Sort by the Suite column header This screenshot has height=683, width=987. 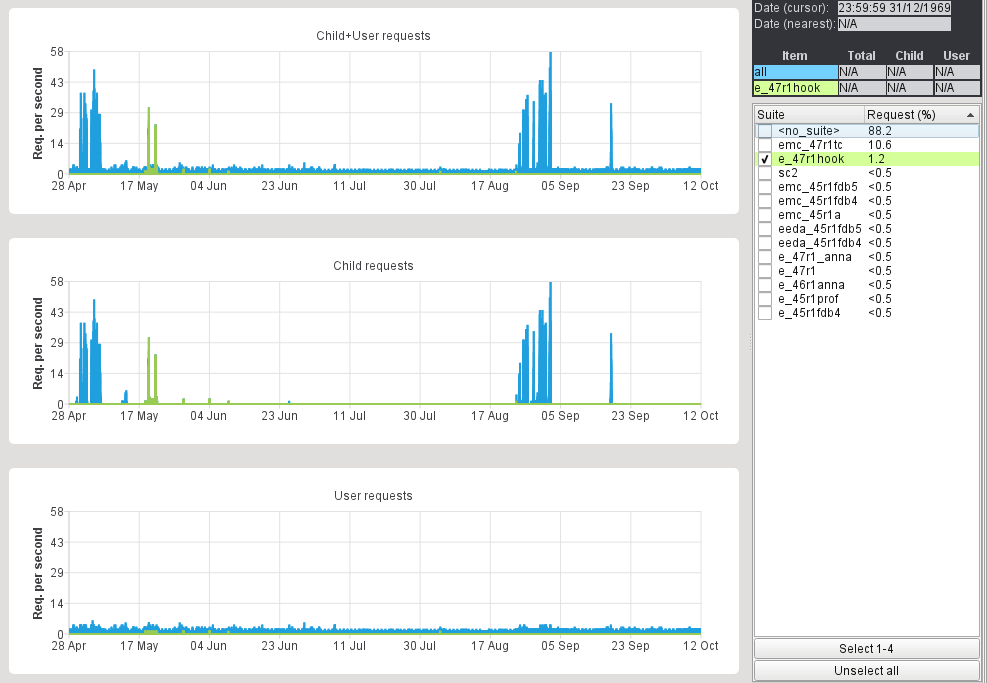click(808, 115)
